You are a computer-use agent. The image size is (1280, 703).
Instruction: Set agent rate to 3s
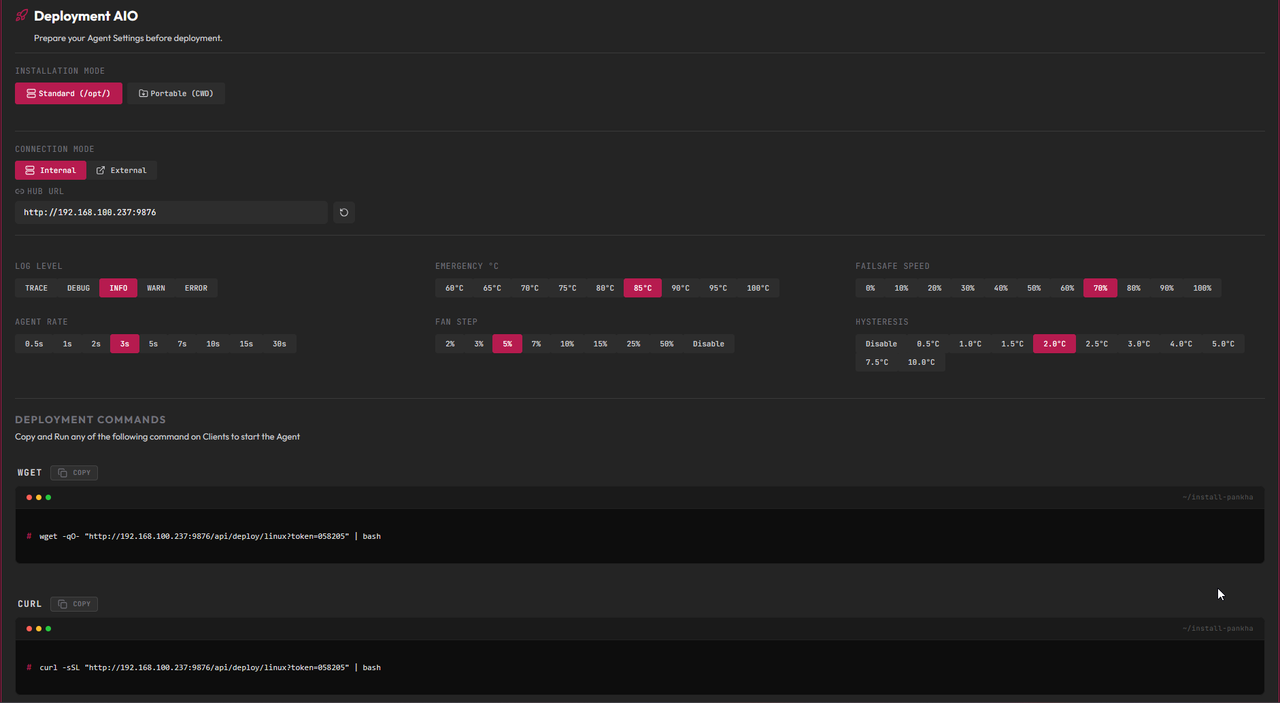click(124, 344)
